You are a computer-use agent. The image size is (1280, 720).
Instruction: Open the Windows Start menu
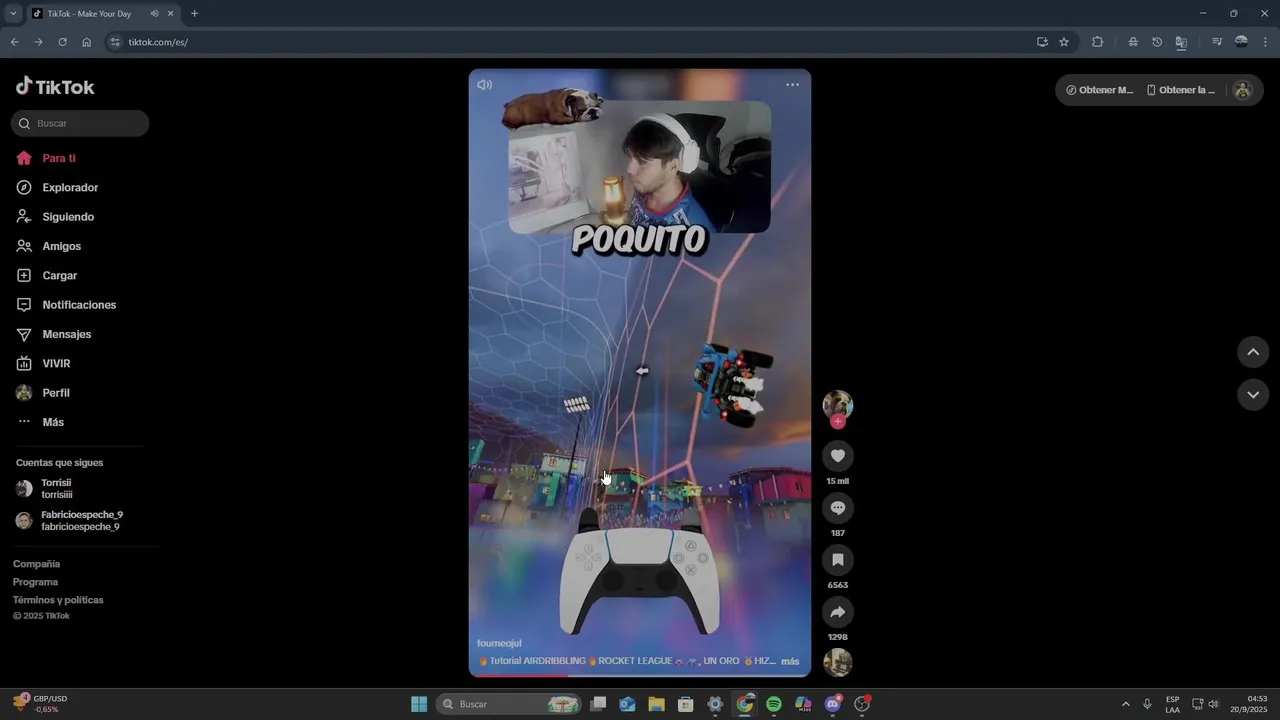click(419, 704)
